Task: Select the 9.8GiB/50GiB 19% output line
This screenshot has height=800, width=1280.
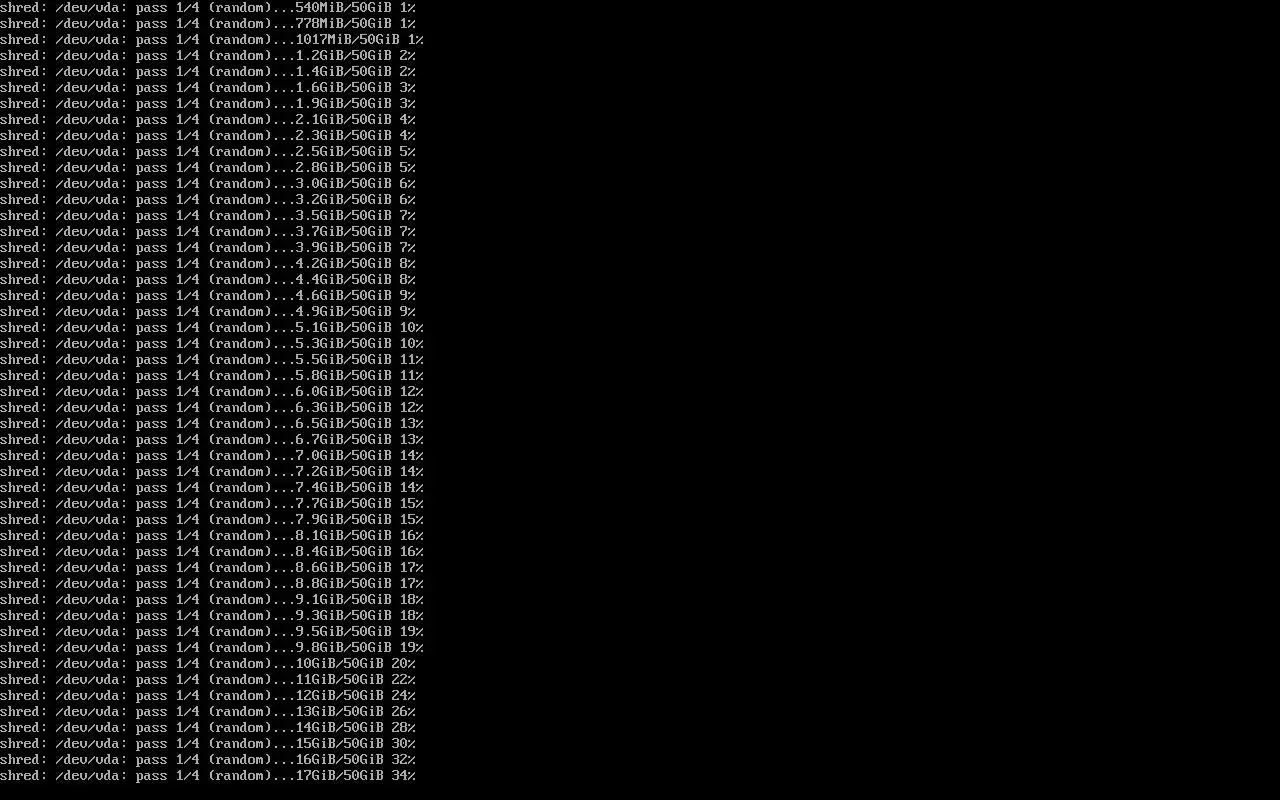Action: point(212,647)
